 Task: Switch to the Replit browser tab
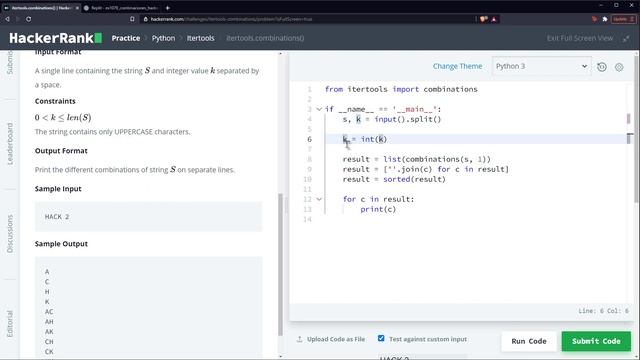pyautogui.click(x=121, y=8)
